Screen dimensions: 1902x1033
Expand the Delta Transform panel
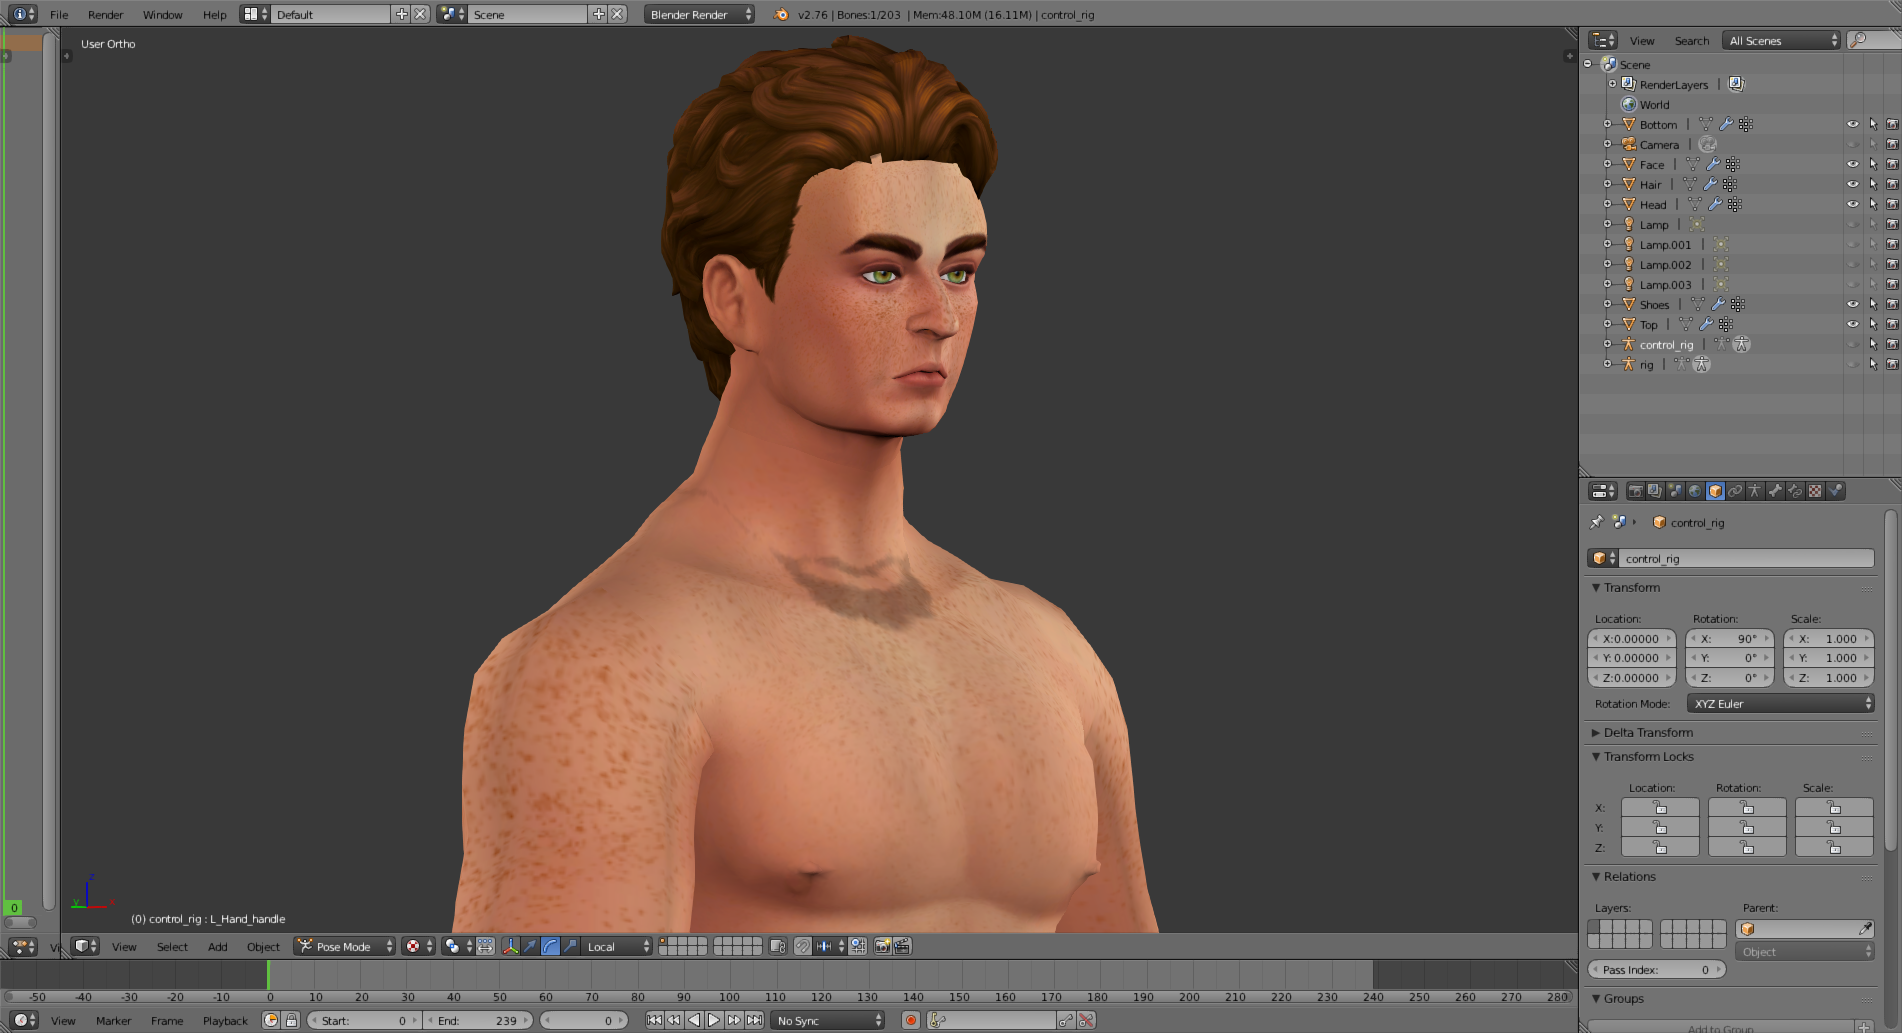tap(1648, 732)
